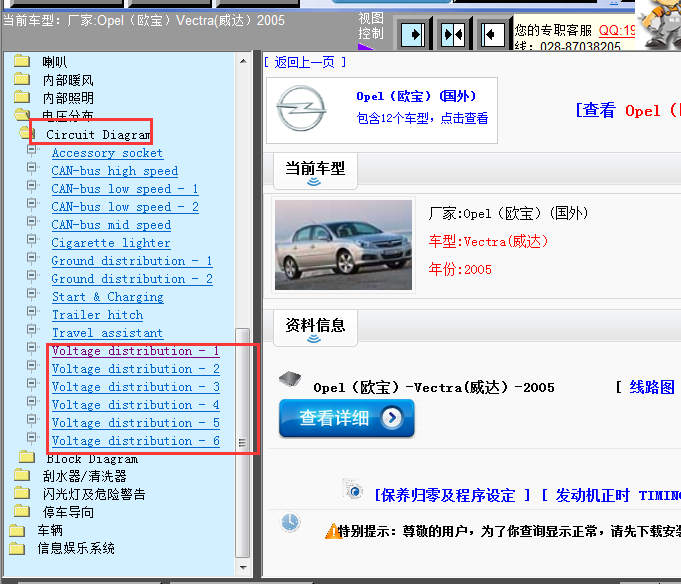Open Voltage distribution - 4

(136, 405)
